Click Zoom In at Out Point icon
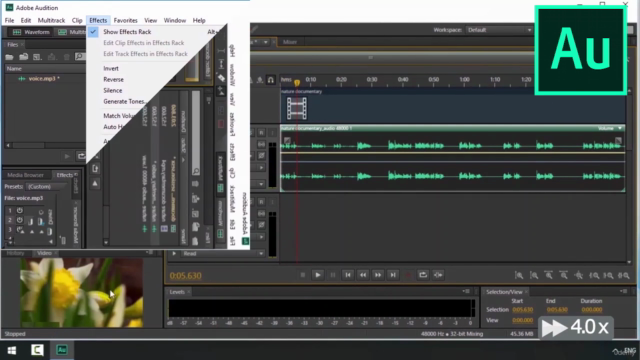The height and width of the screenshot is (360, 640). 609,276
